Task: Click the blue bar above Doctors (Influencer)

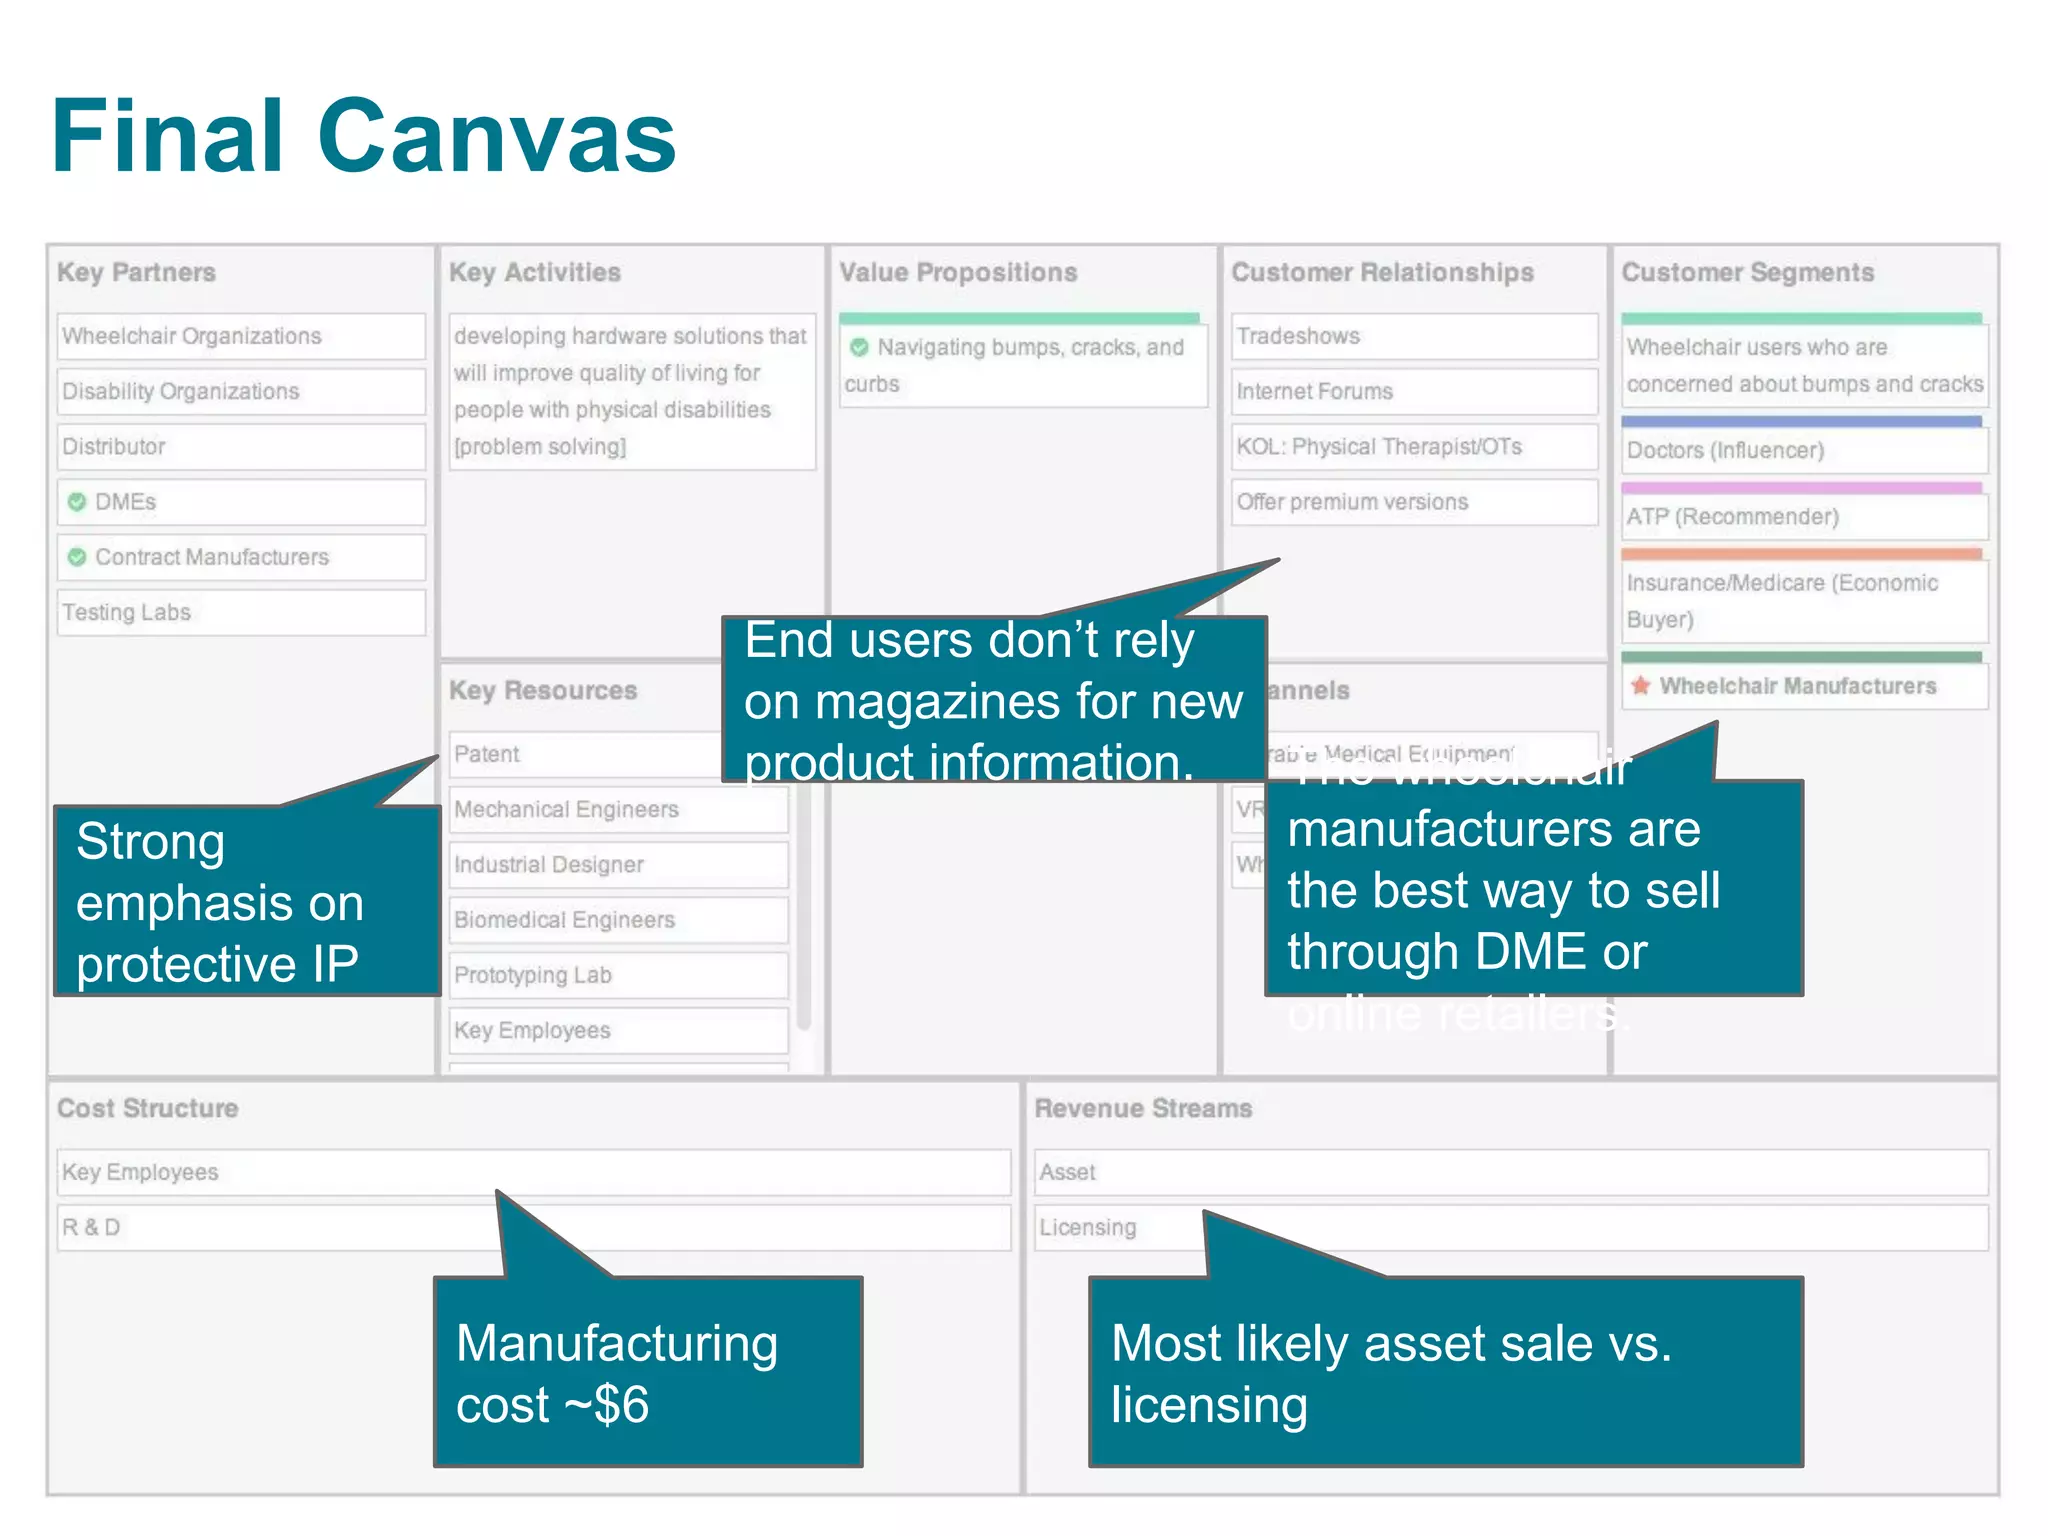Action: (1801, 423)
